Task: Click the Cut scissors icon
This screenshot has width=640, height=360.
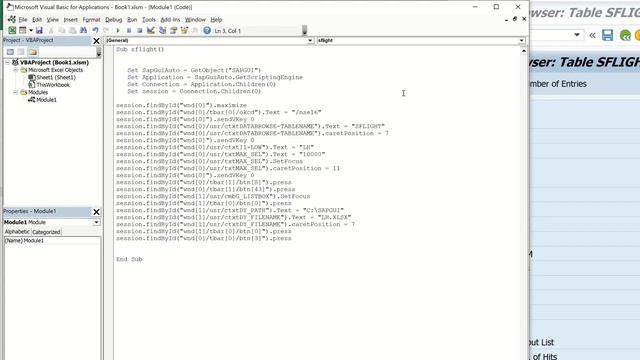Action: pyautogui.click(x=51, y=31)
